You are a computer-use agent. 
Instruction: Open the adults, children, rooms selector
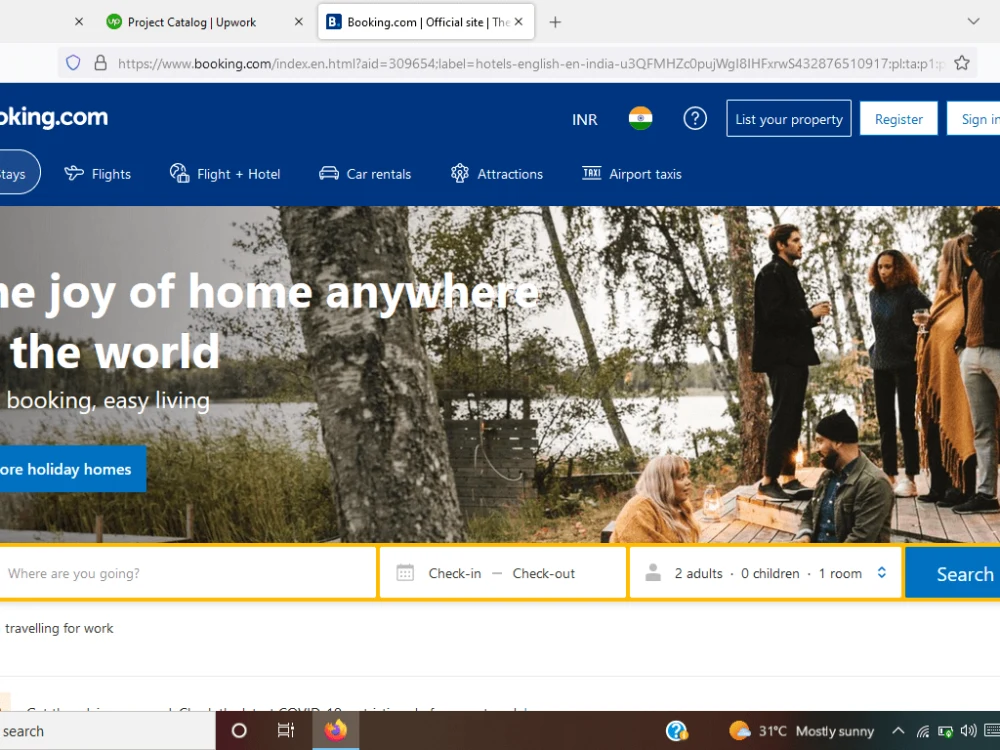(765, 573)
